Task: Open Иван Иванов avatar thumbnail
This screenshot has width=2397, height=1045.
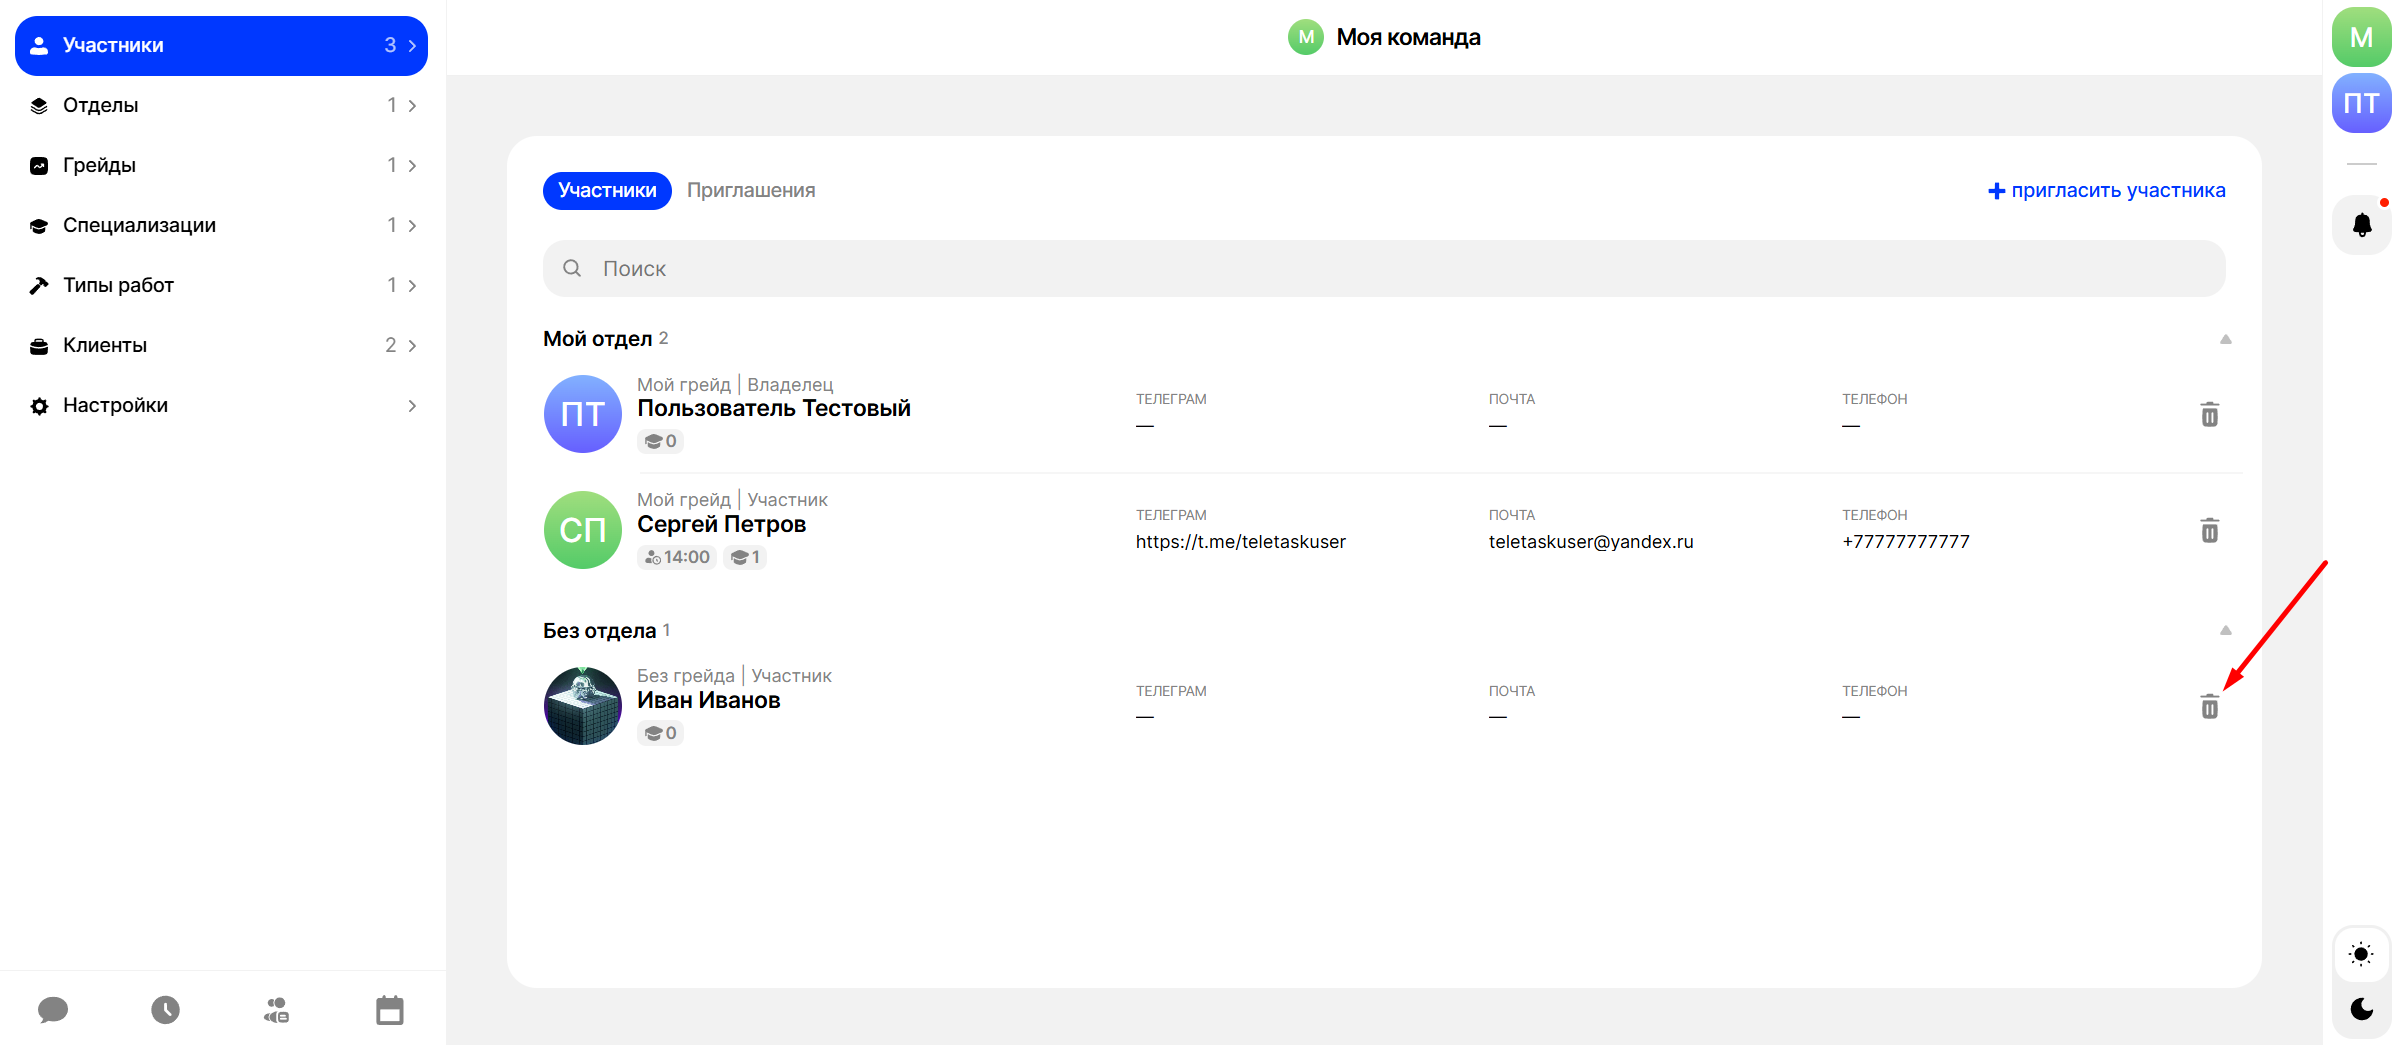Action: coord(583,706)
